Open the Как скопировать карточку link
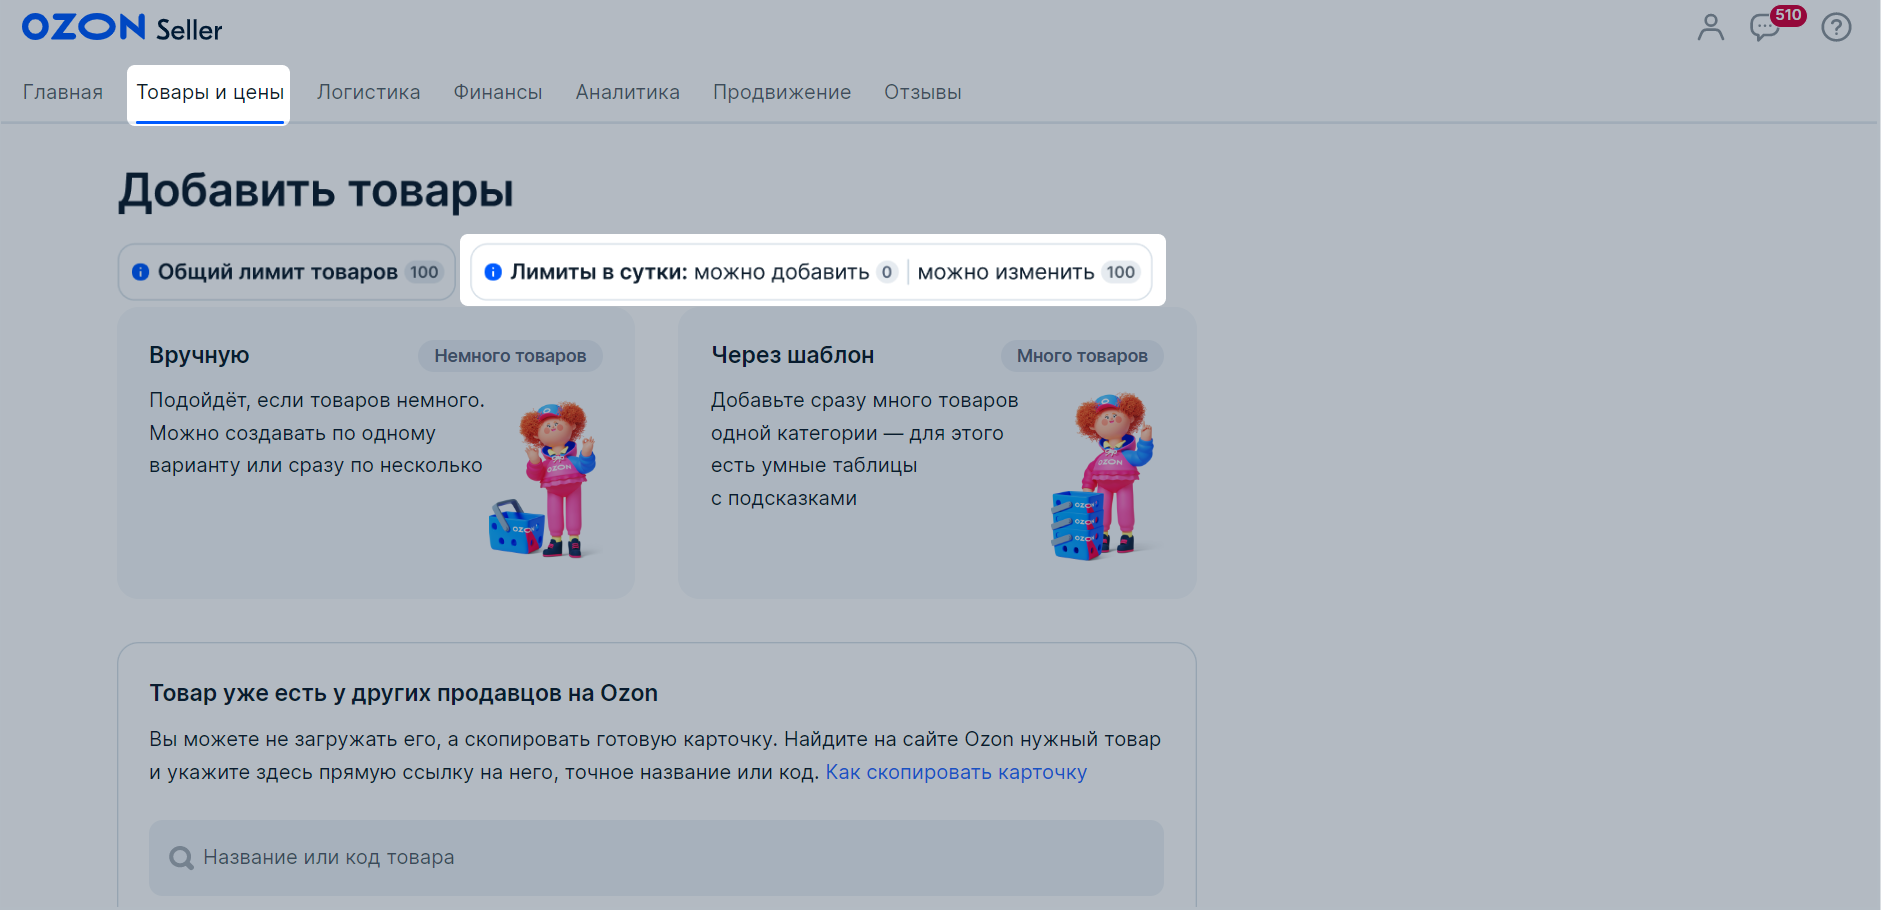This screenshot has height=910, width=1881. (x=956, y=772)
